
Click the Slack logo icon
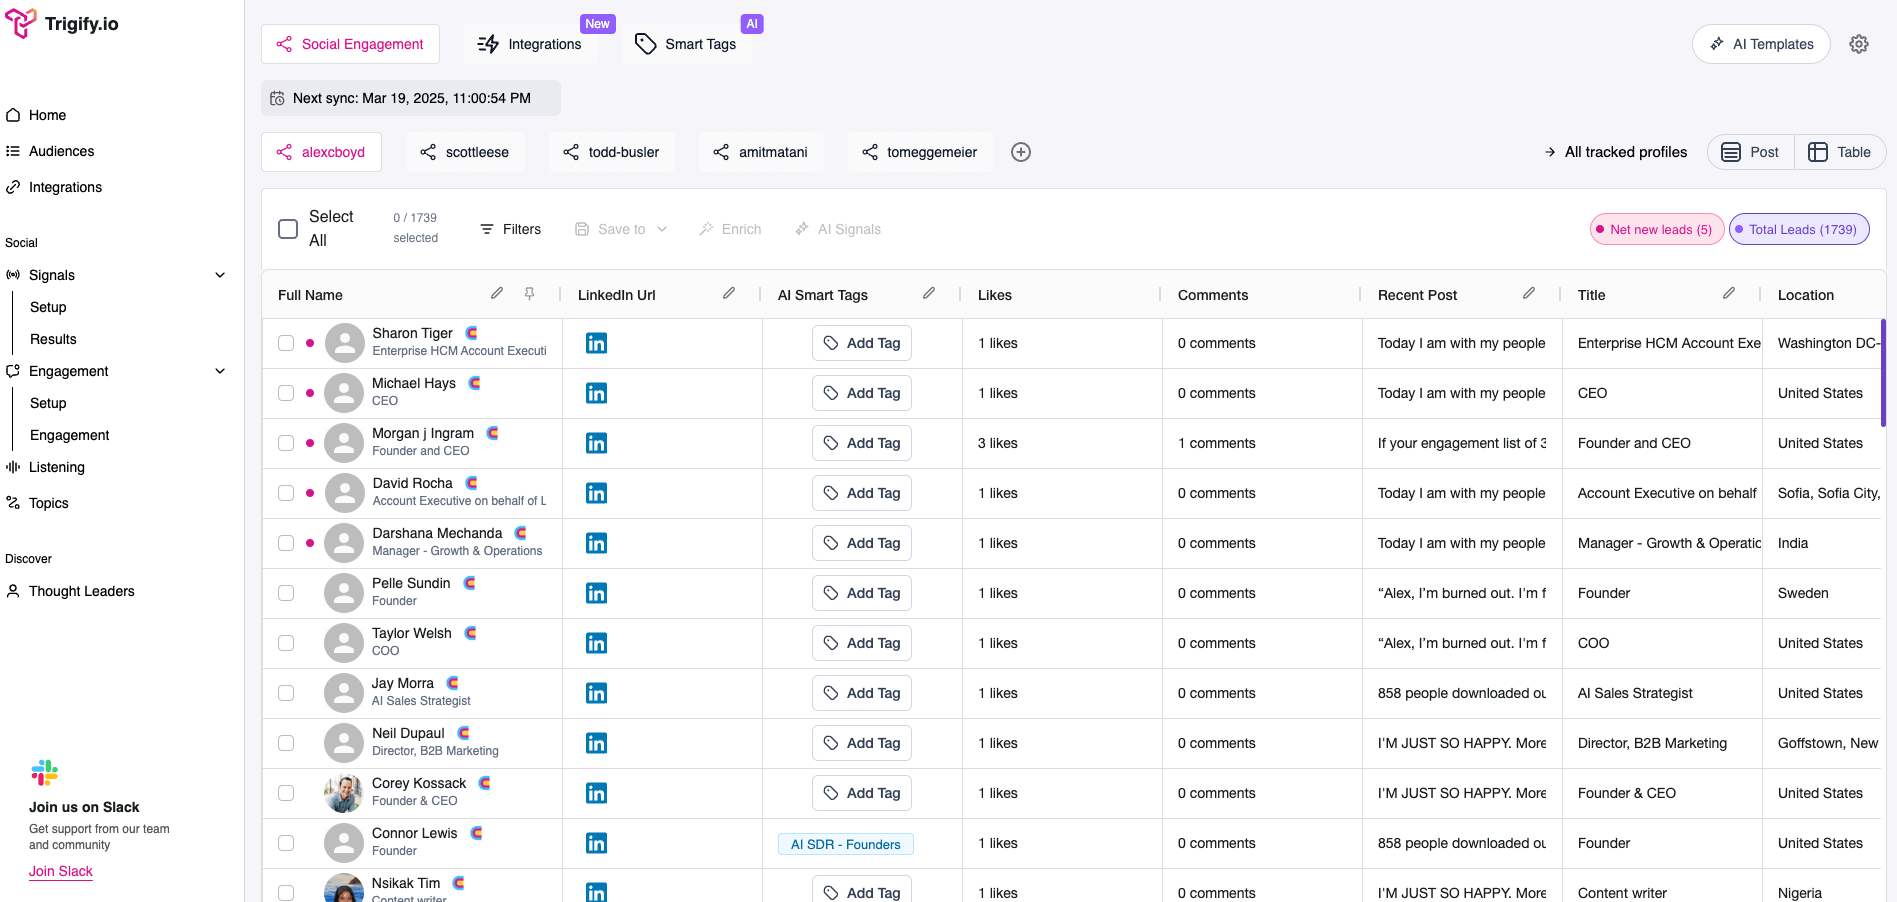click(44, 773)
